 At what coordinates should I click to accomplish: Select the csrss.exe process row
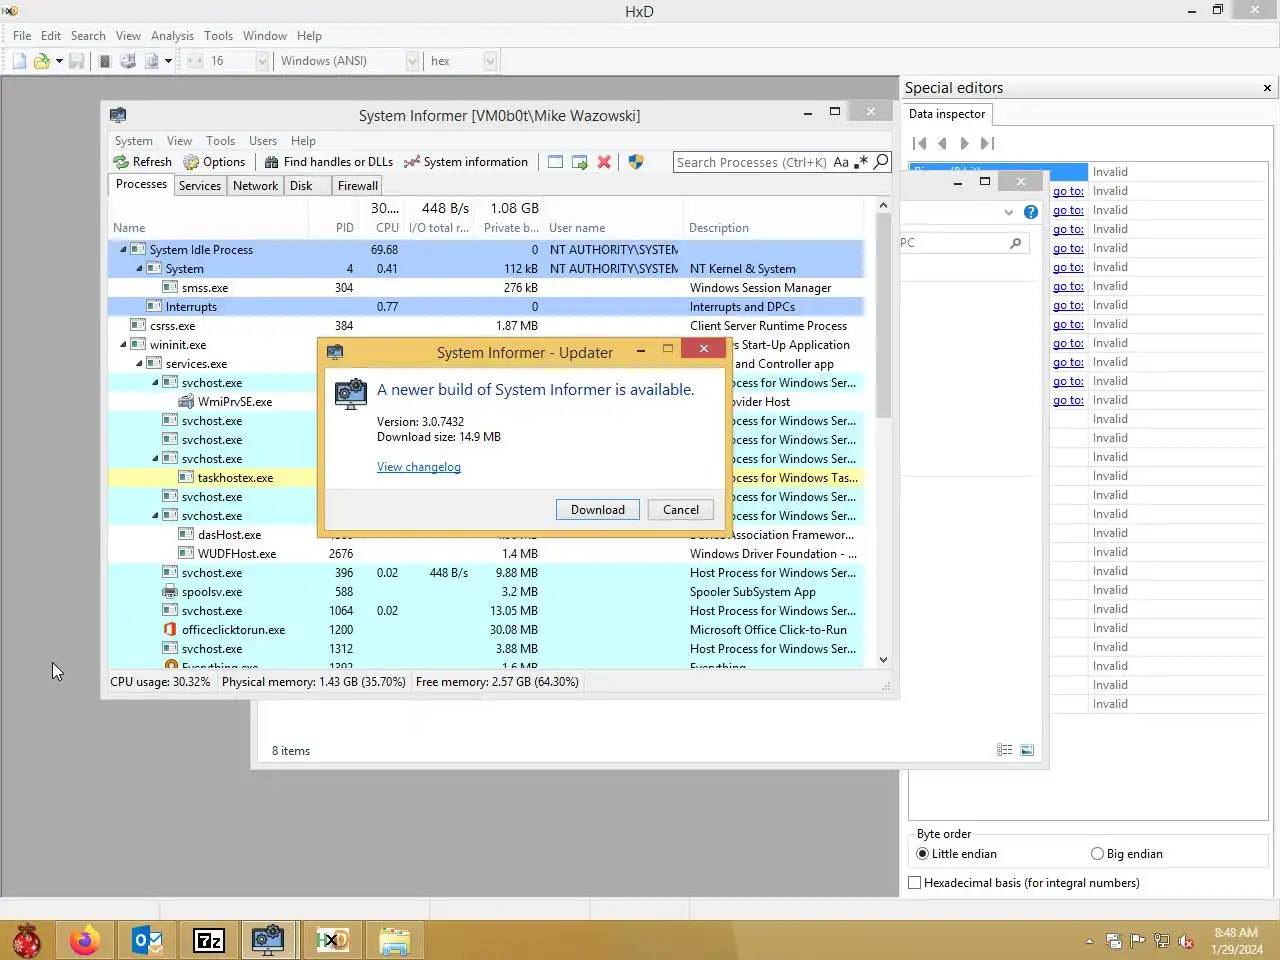[486, 326]
